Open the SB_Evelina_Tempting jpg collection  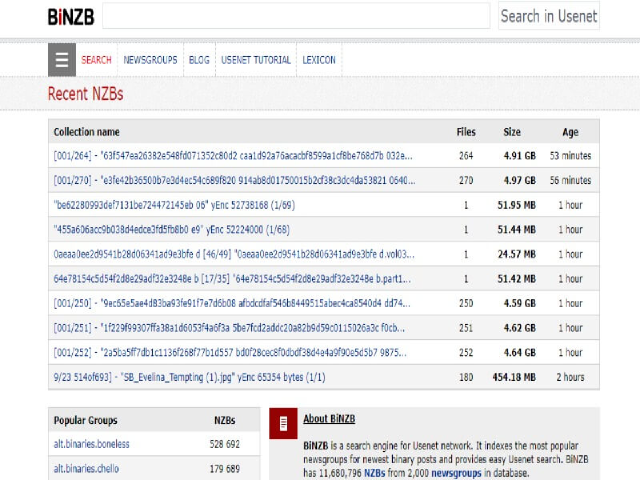point(189,377)
